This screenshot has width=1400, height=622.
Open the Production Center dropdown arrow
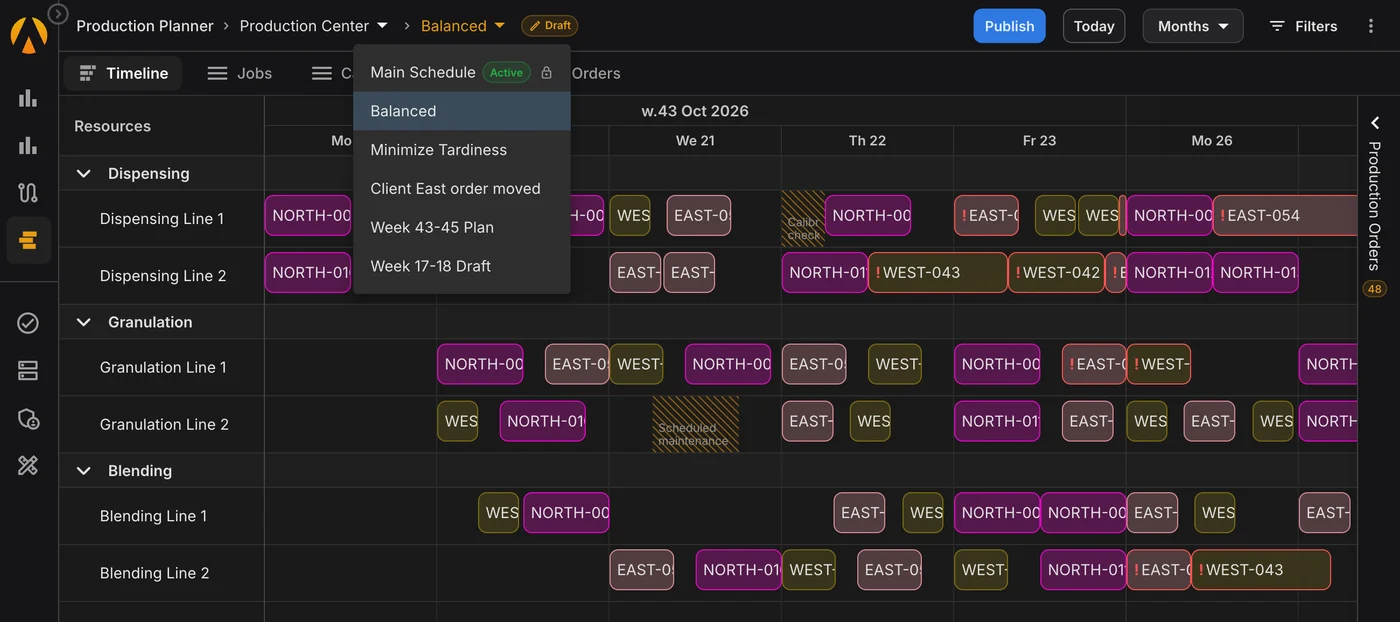pos(382,26)
